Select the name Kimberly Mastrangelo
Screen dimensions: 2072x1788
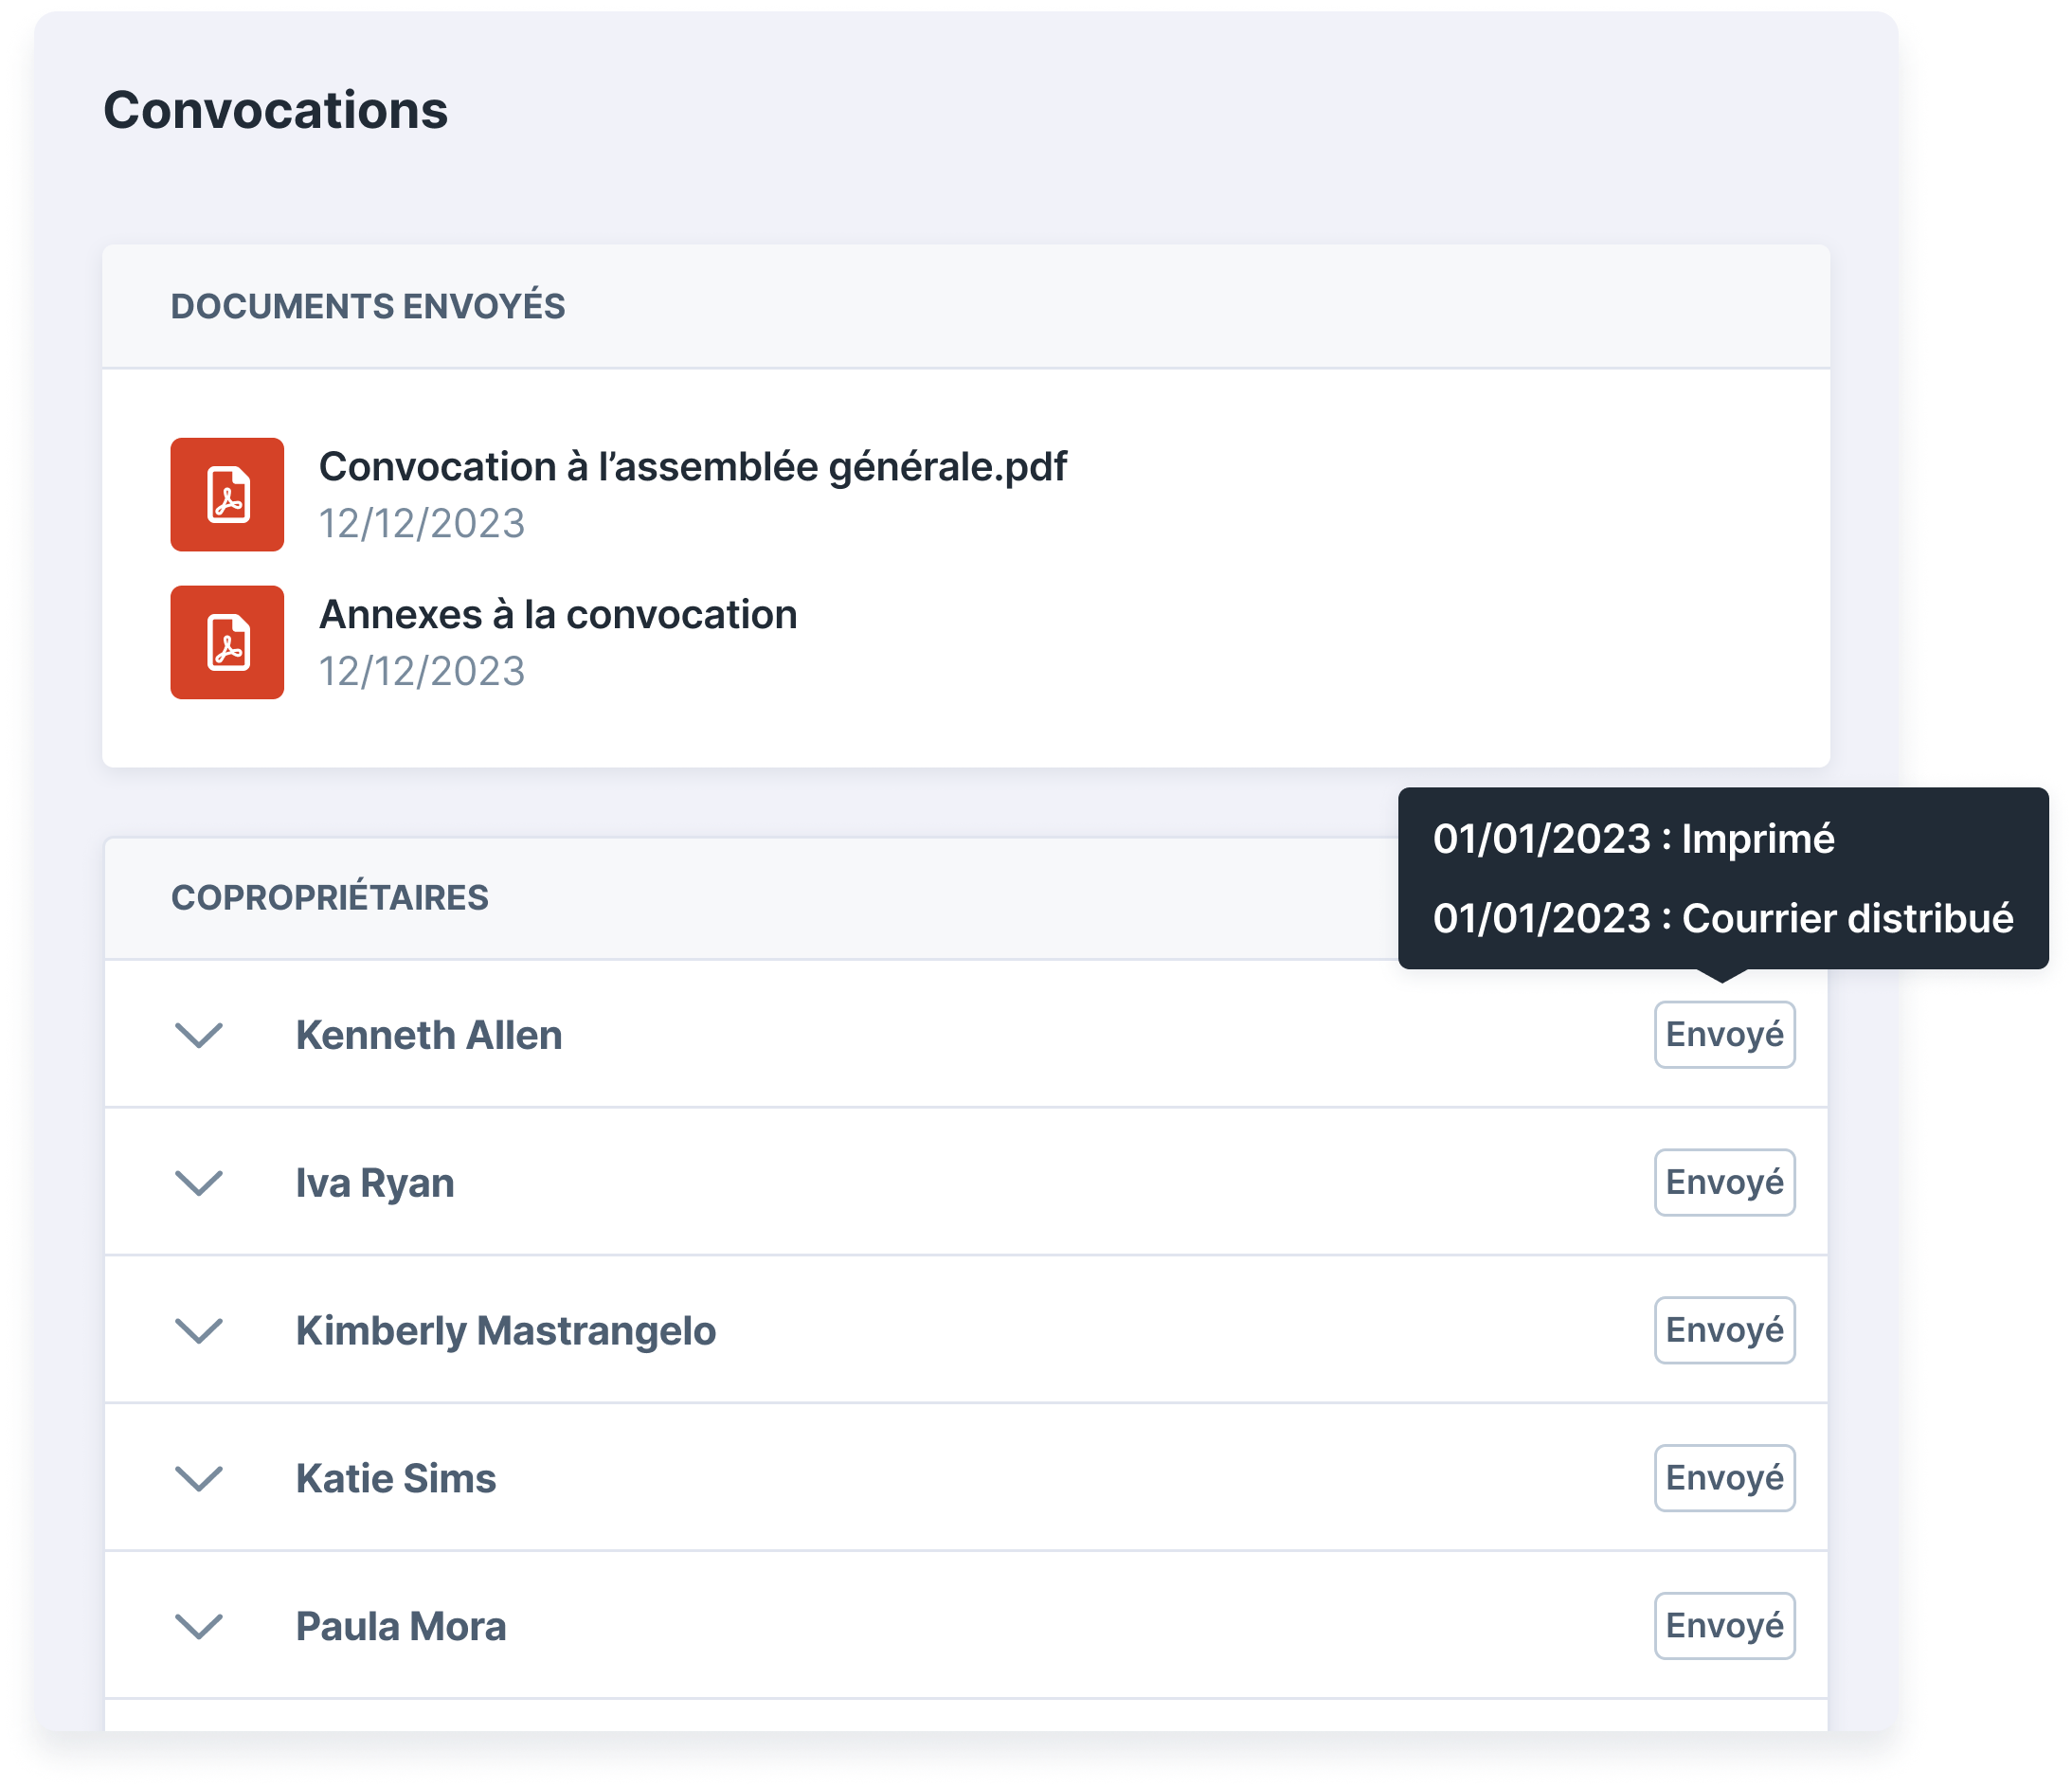506,1331
